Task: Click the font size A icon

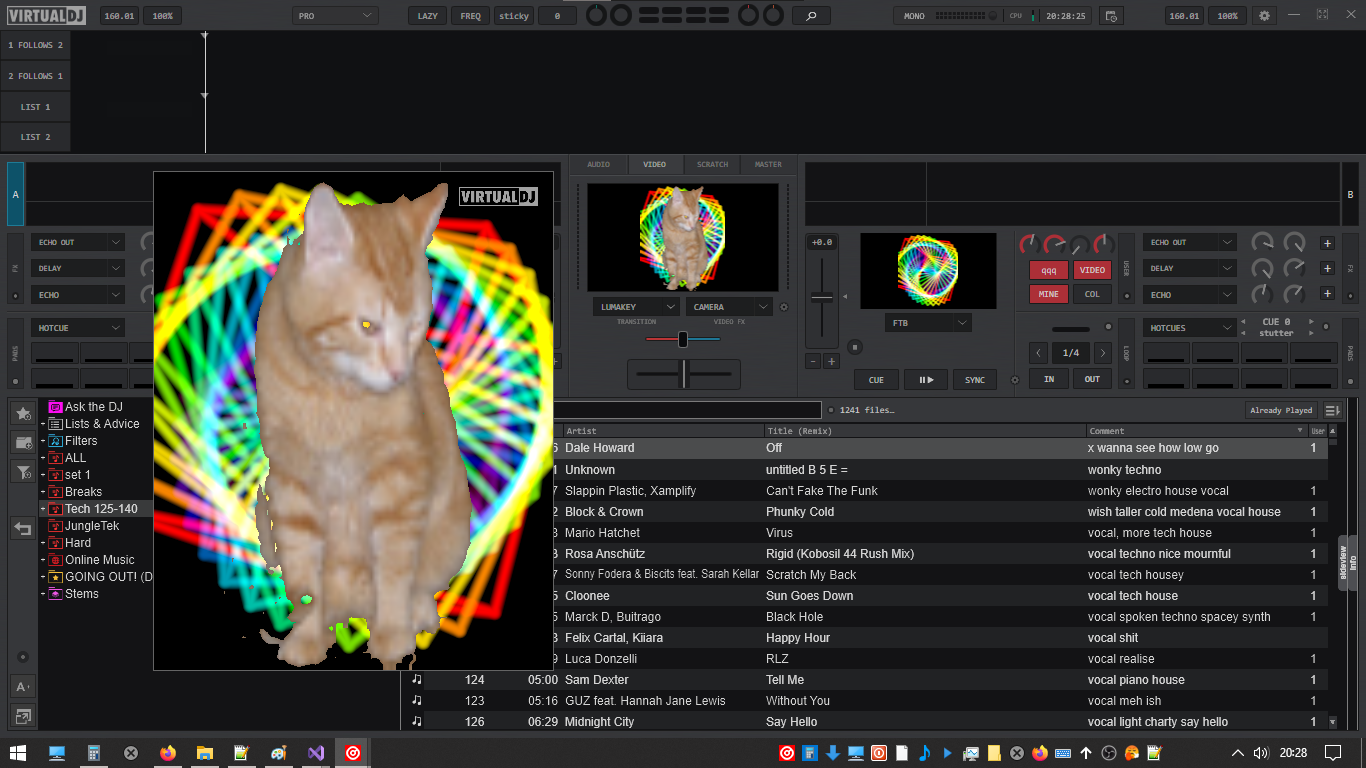Action: coord(23,687)
